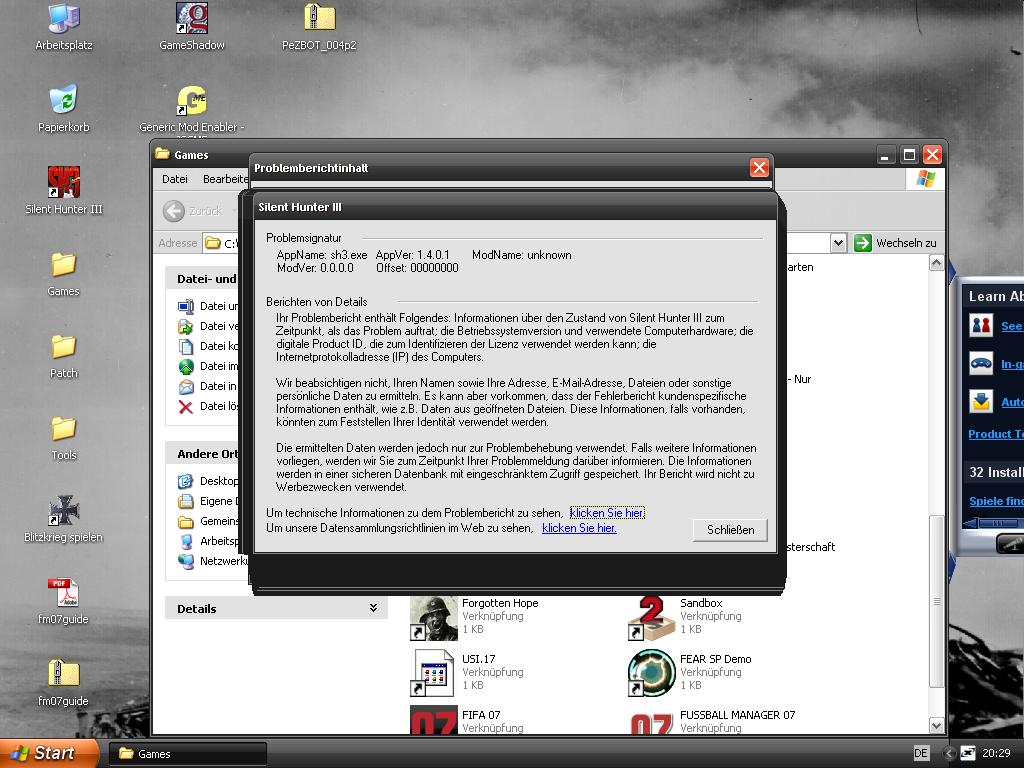Viewport: 1024px width, 768px height.
Task: Click the Spiele find link in the side panel
Action: pyautogui.click(x=997, y=501)
